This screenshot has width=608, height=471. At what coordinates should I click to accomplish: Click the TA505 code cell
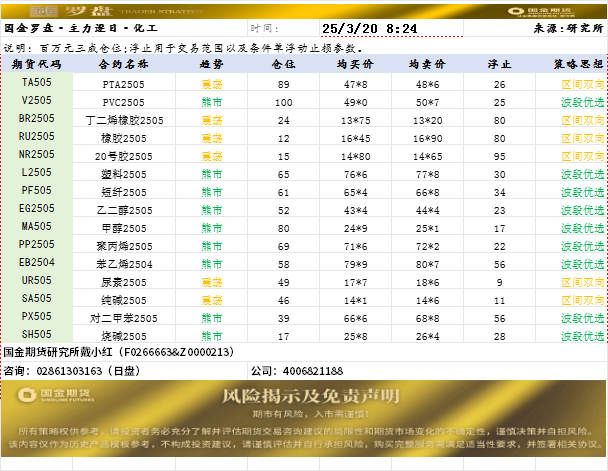click(x=37, y=82)
